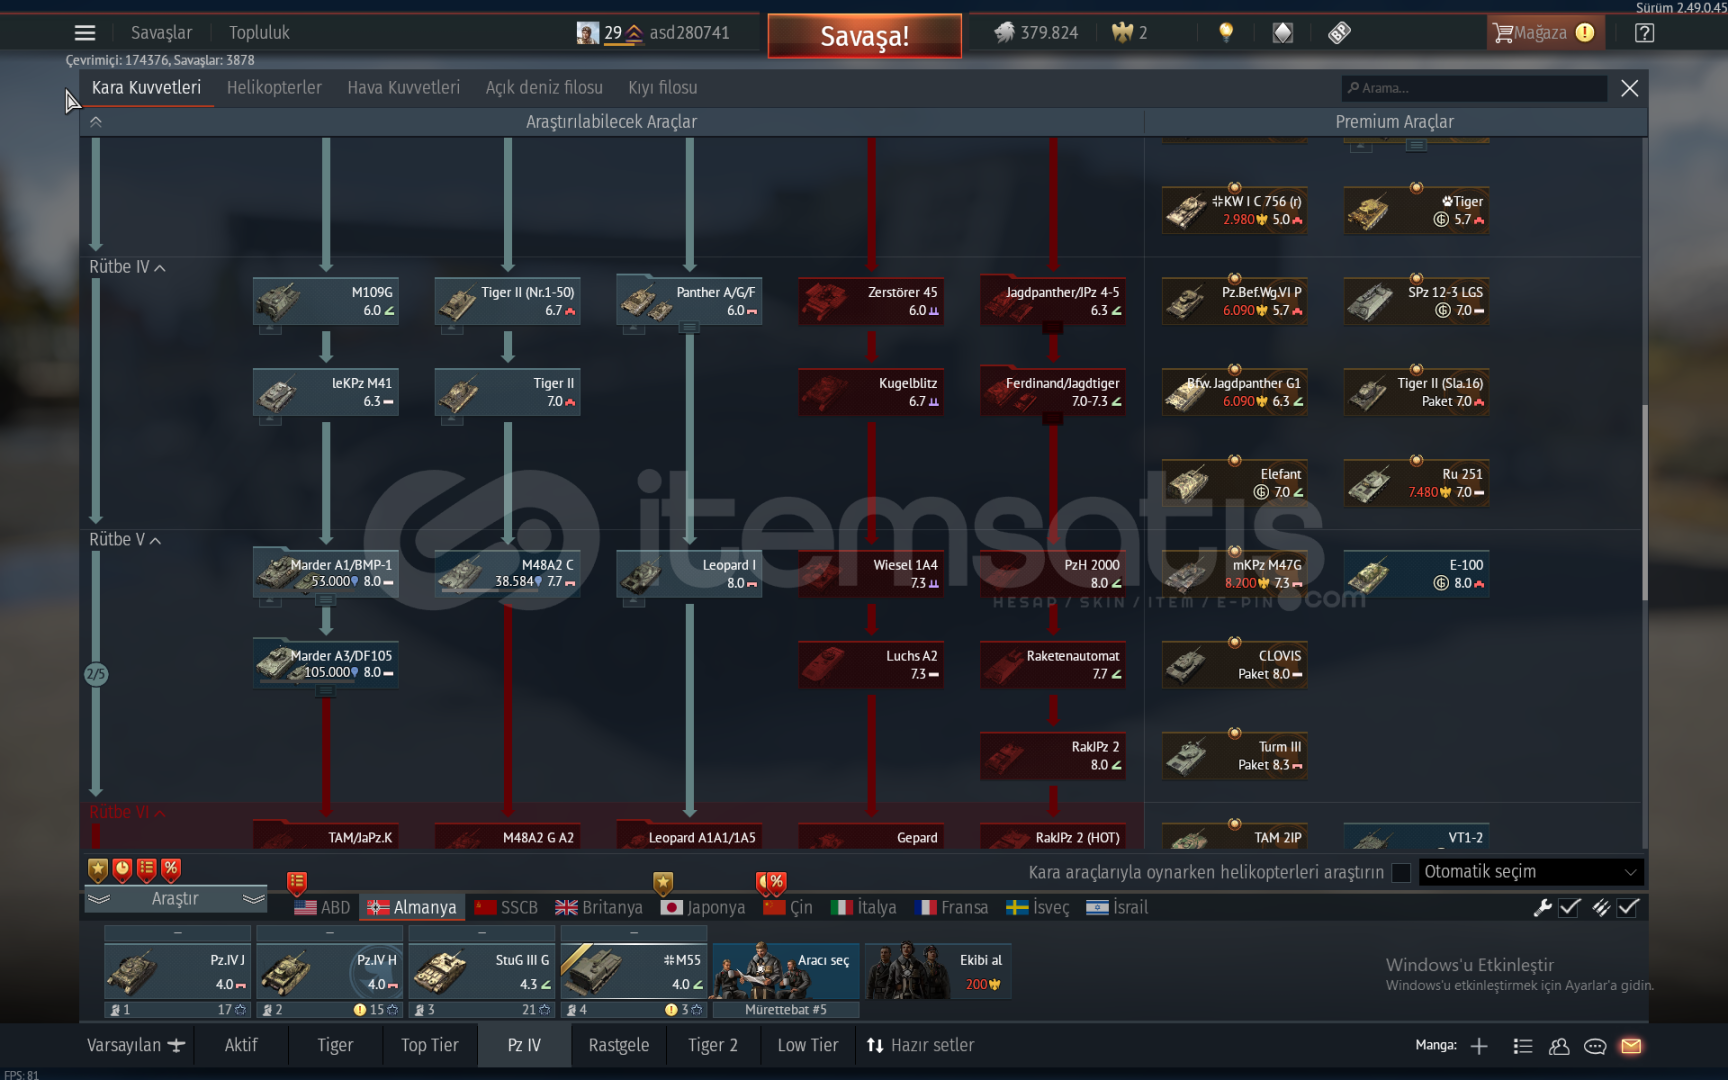Expand the Ferdinand/Jagdtiger vehicle group

(x=1052, y=418)
